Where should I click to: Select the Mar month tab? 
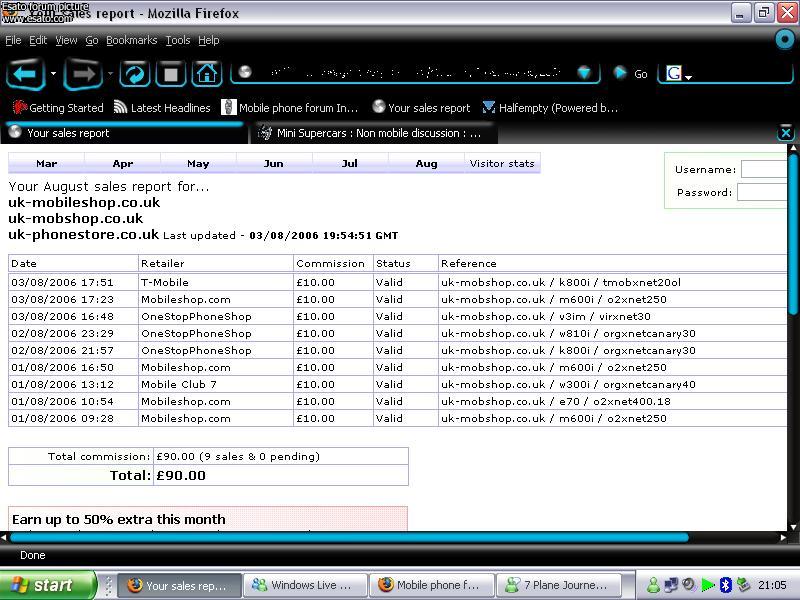tap(46, 163)
